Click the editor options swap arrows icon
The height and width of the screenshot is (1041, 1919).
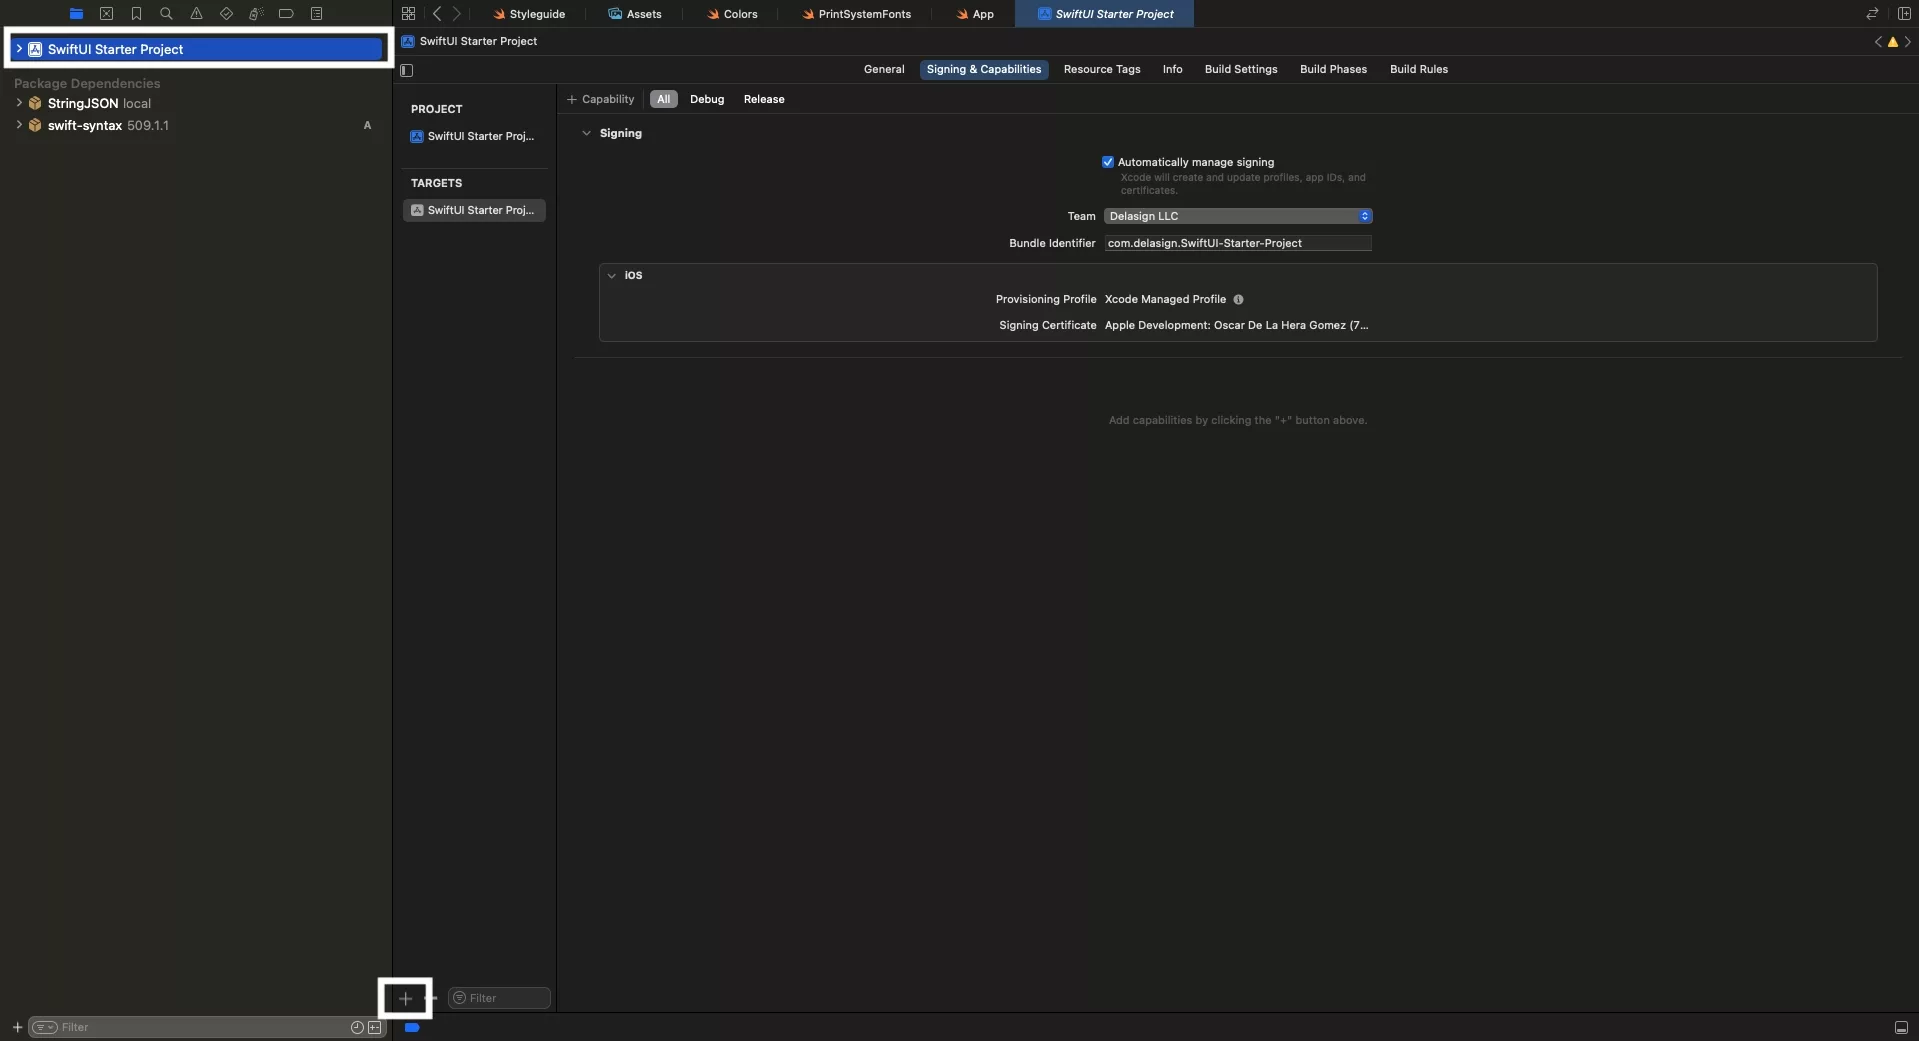(1872, 14)
